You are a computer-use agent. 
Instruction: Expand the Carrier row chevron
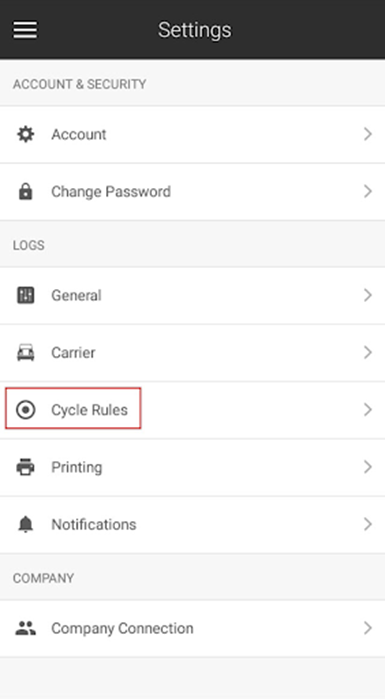(368, 353)
